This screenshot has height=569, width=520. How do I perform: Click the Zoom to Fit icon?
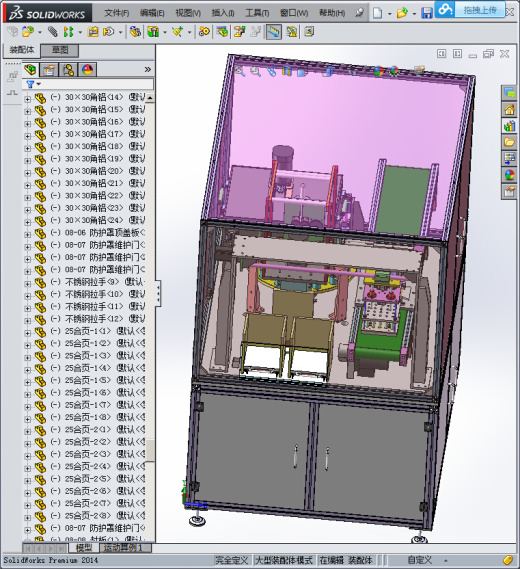pyautogui.click(x=239, y=71)
